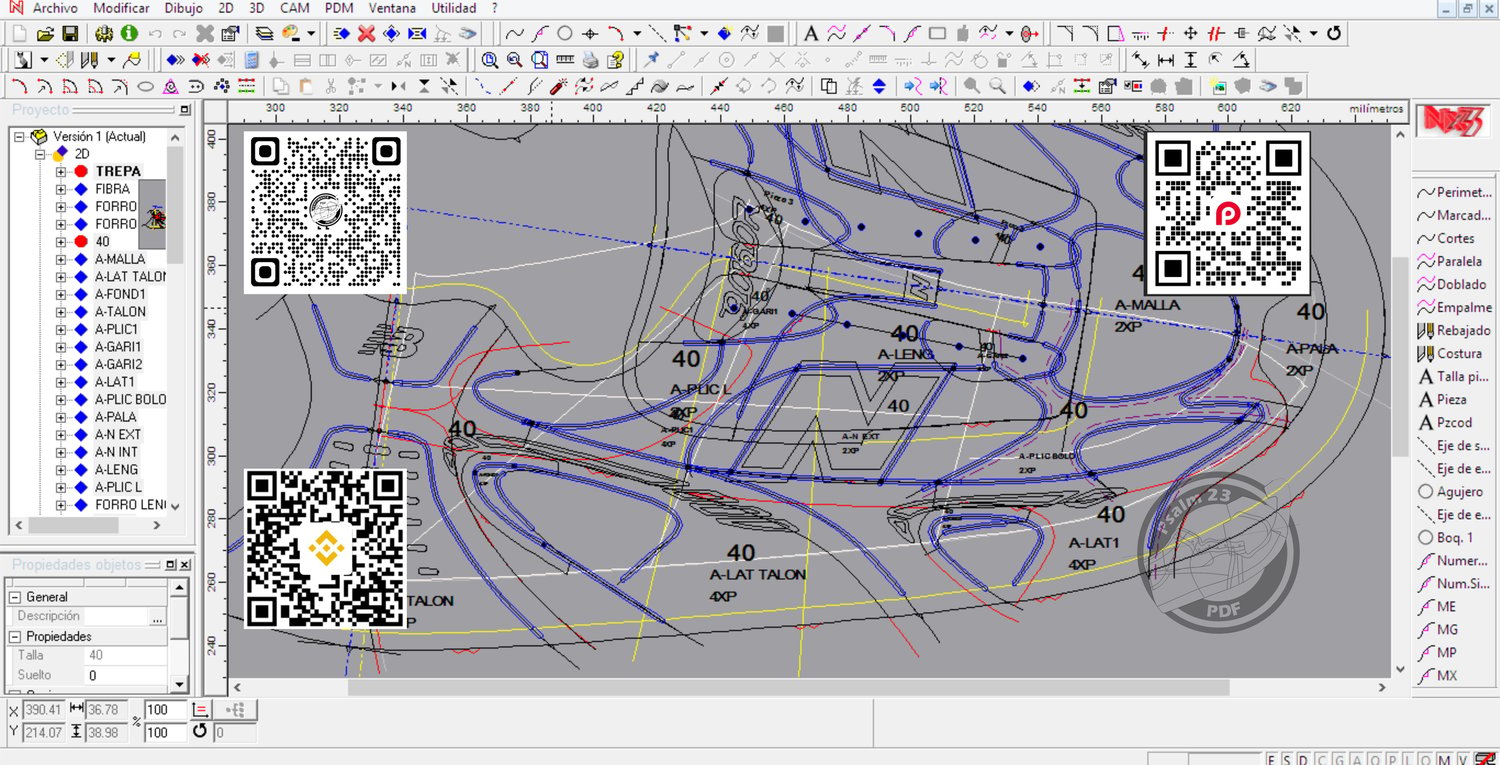Select the A-PALA tree item
The width and height of the screenshot is (1500, 765).
point(115,417)
